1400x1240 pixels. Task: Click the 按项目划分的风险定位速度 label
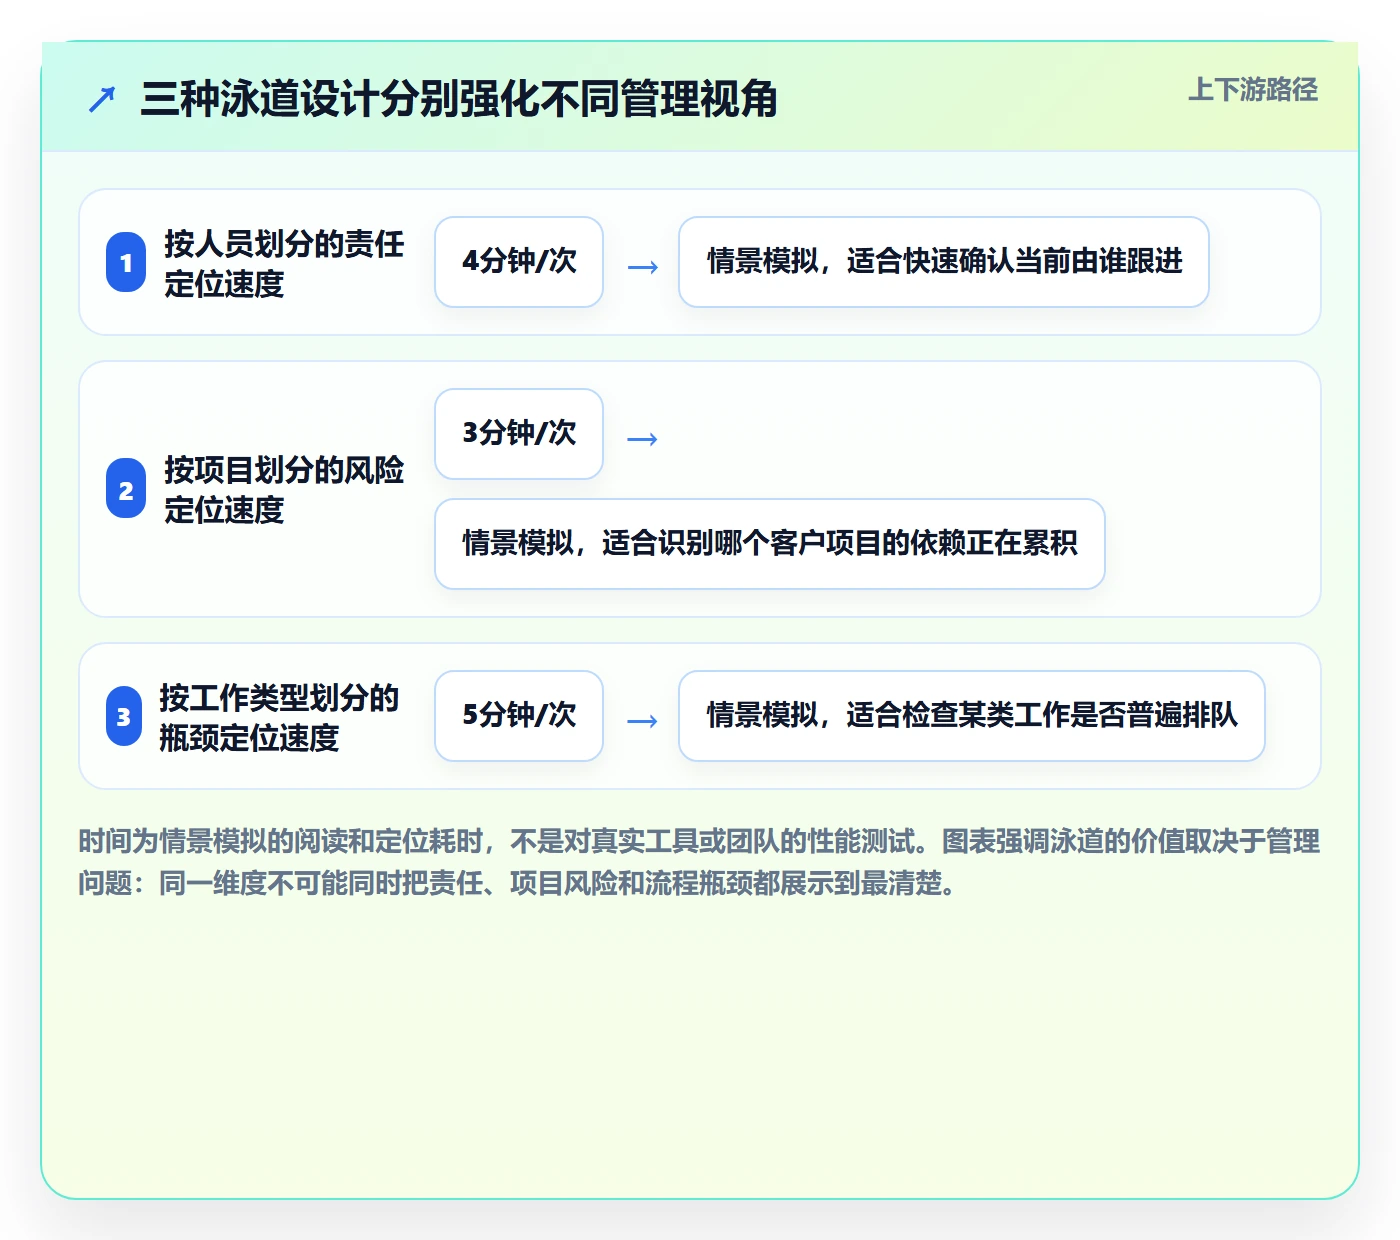[284, 489]
